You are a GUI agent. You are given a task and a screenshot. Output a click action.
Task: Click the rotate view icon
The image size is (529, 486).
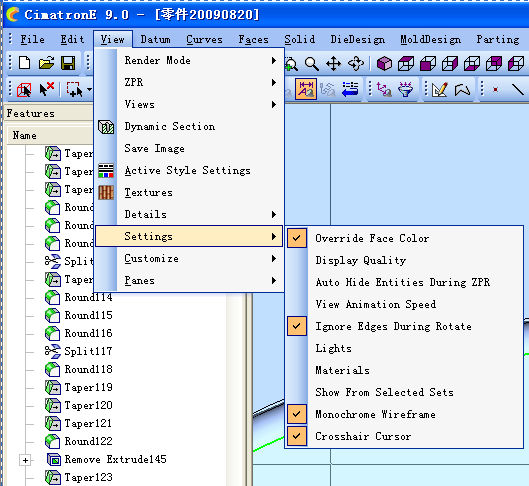(x=356, y=64)
